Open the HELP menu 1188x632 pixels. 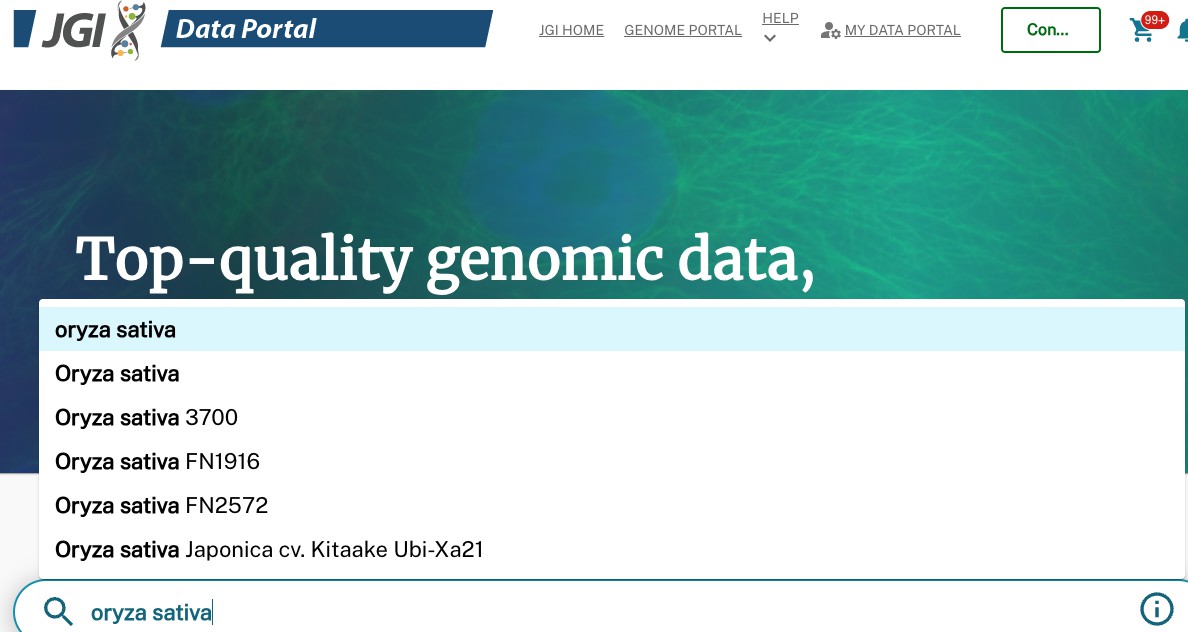coord(780,18)
